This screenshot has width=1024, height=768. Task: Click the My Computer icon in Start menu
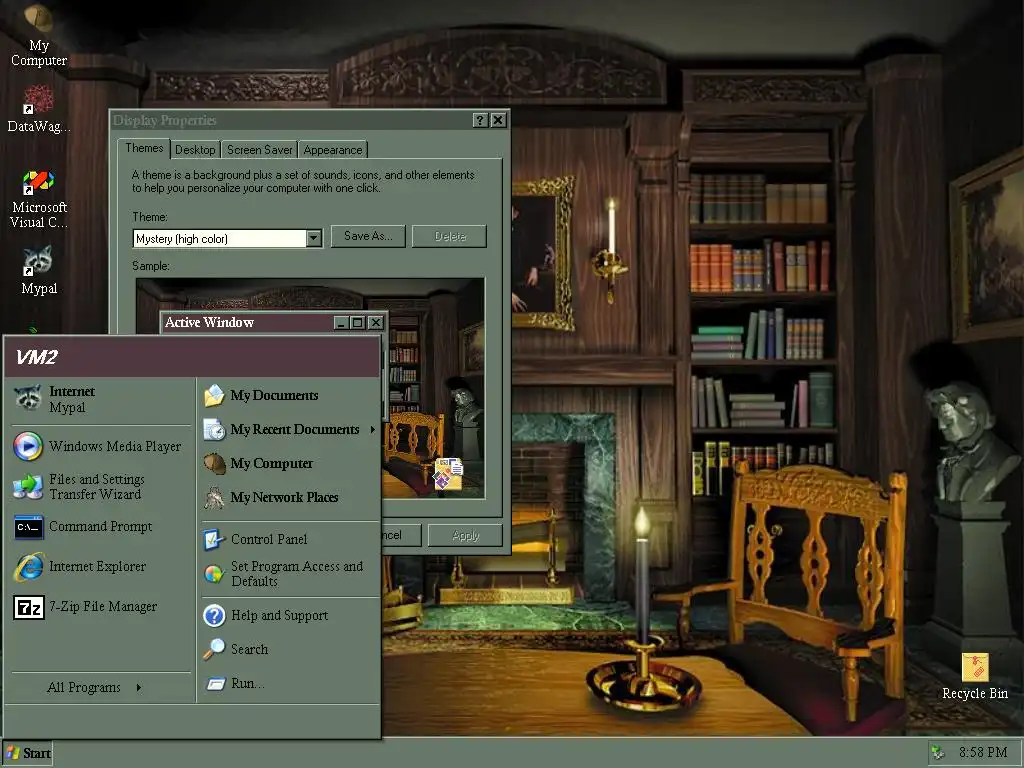214,464
